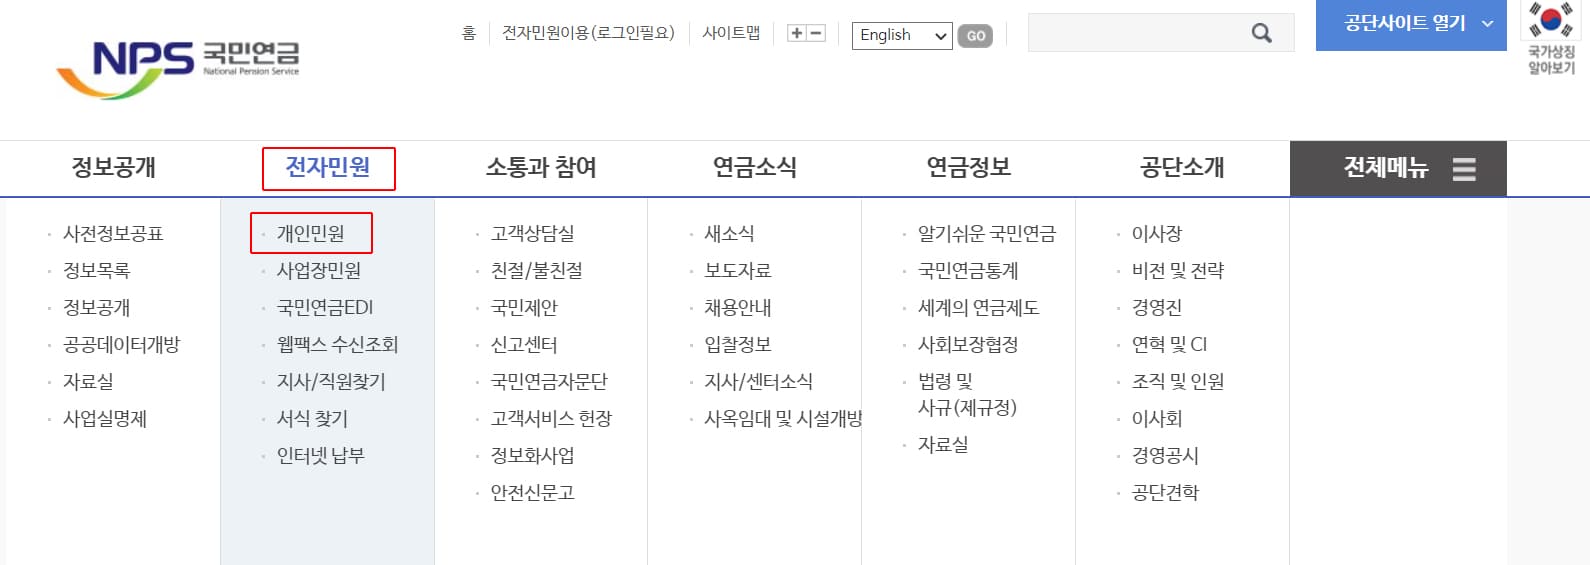Go to 홈 link
The height and width of the screenshot is (565, 1590).
click(x=469, y=33)
